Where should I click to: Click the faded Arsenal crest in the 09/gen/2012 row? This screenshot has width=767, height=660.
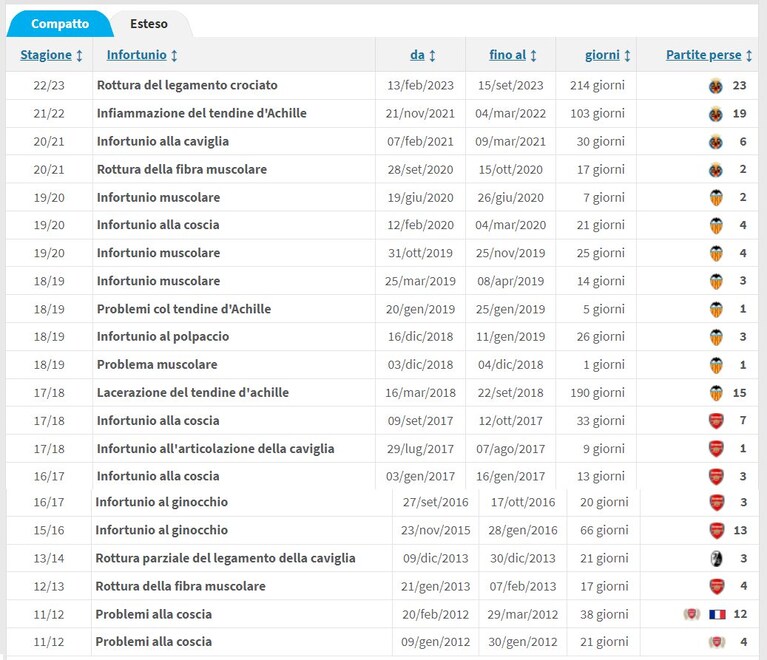(x=717, y=642)
